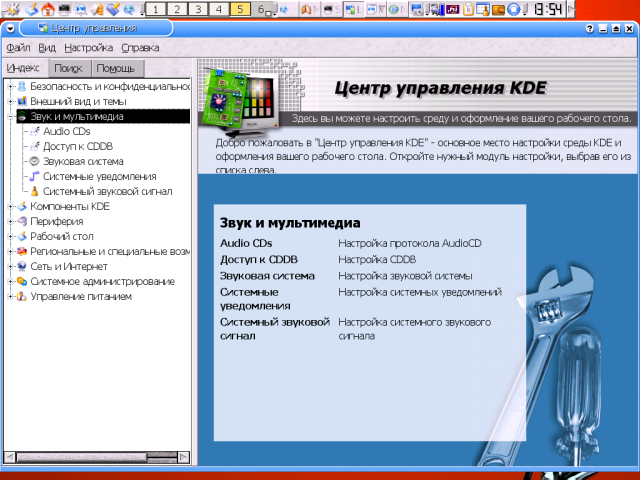Collapse the Звук и мультимедиа tree branch
The height and width of the screenshot is (480, 640).
coord(9,116)
